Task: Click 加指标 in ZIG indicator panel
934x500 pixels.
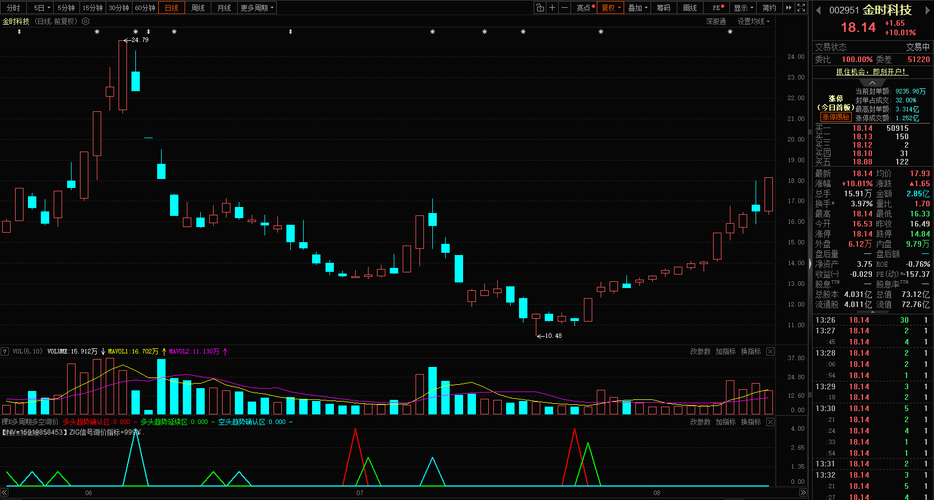Action: pos(726,421)
